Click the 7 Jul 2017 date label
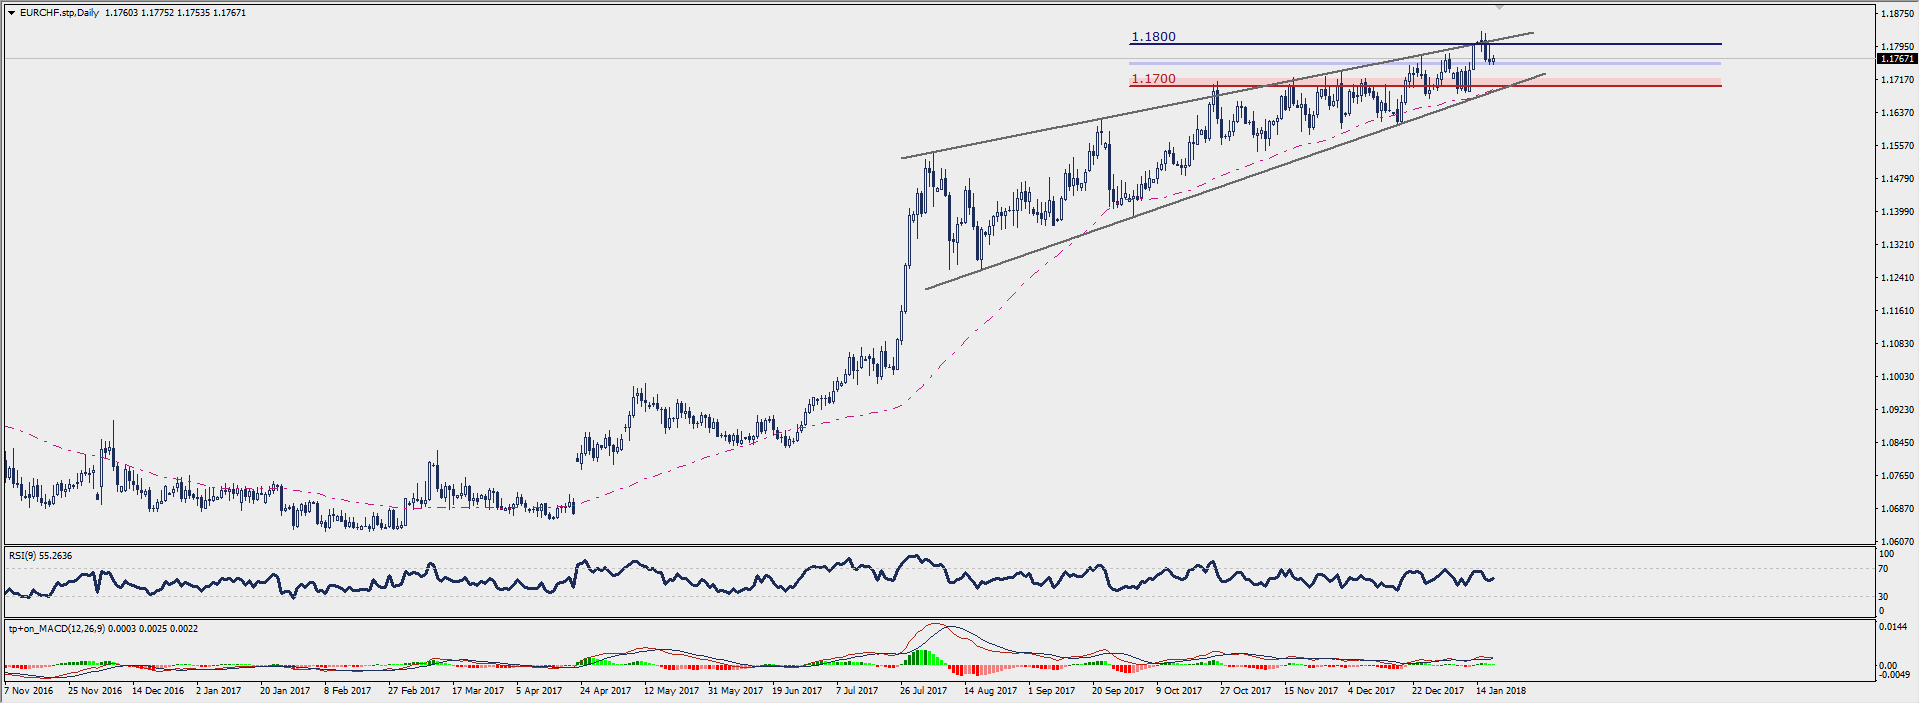The width and height of the screenshot is (1920, 704). tap(857, 691)
